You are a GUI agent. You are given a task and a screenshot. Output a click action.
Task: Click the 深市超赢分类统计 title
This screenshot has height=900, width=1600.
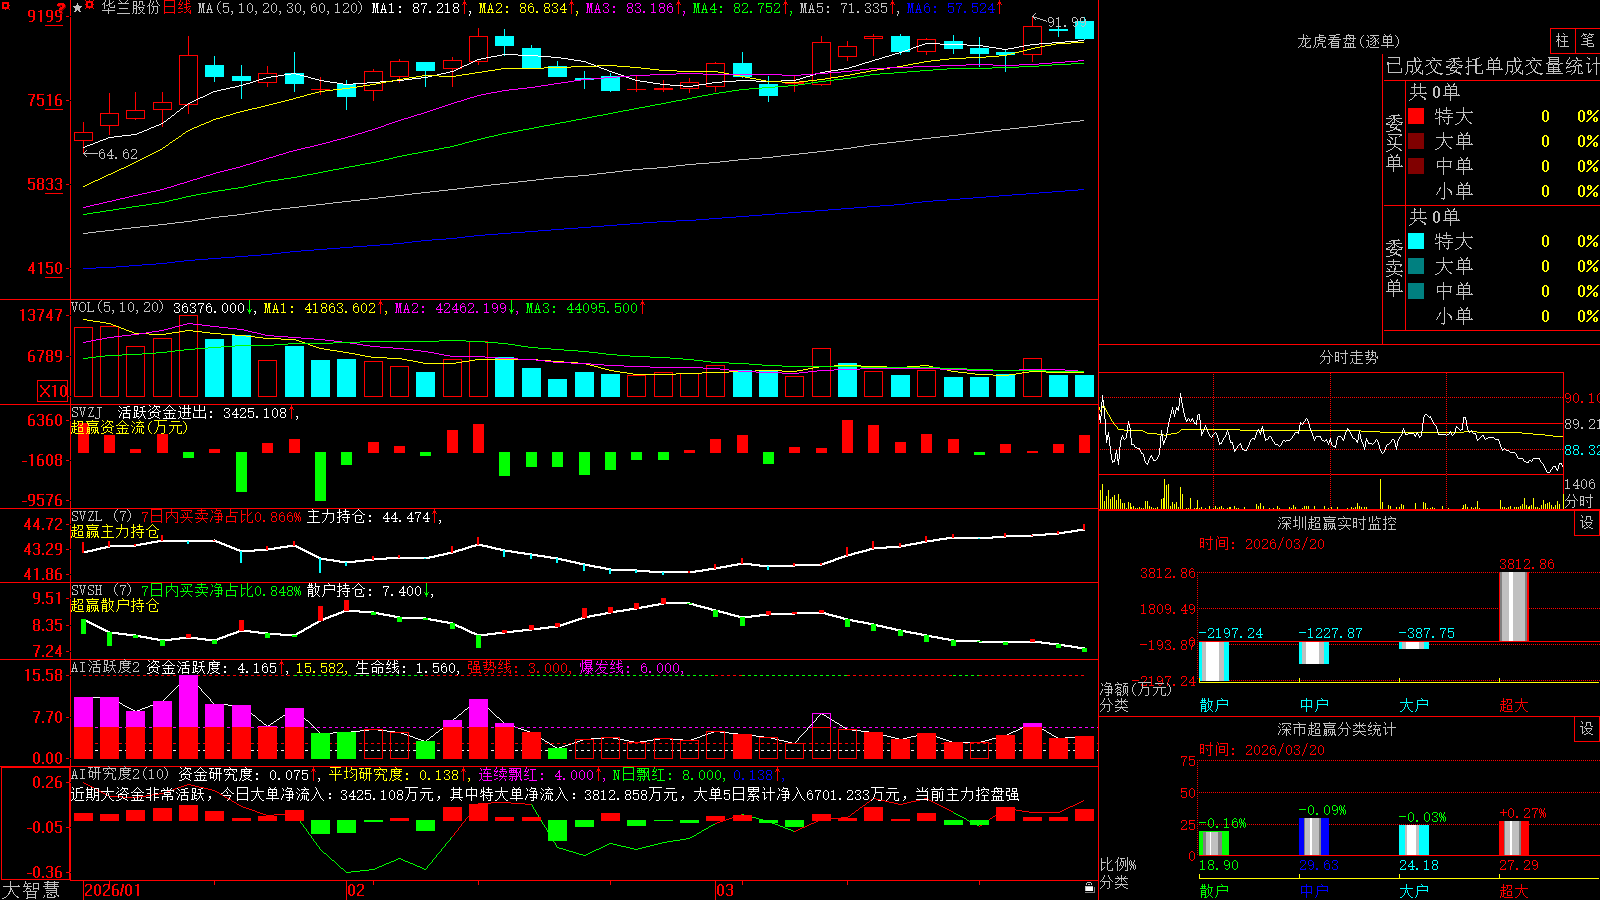point(1336,729)
